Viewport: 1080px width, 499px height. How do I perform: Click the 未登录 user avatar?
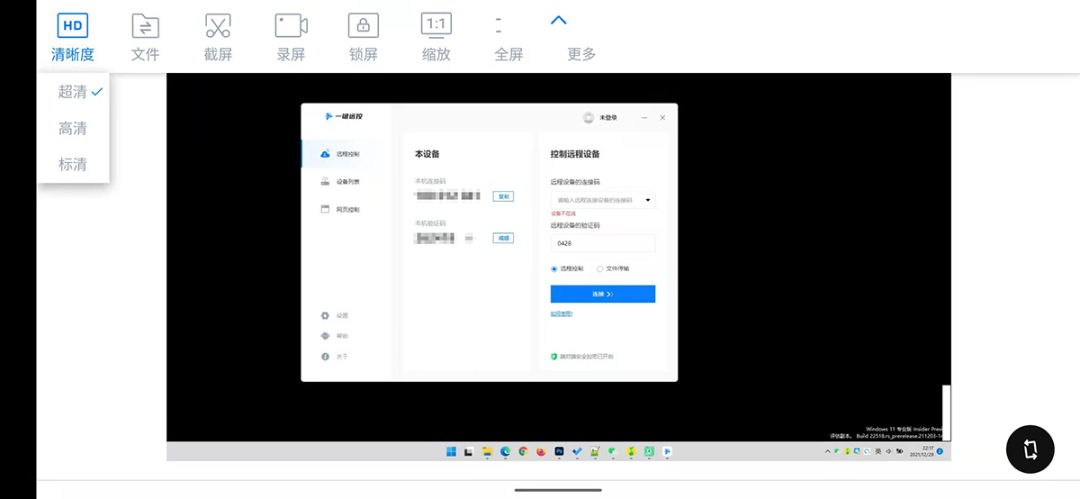588,118
